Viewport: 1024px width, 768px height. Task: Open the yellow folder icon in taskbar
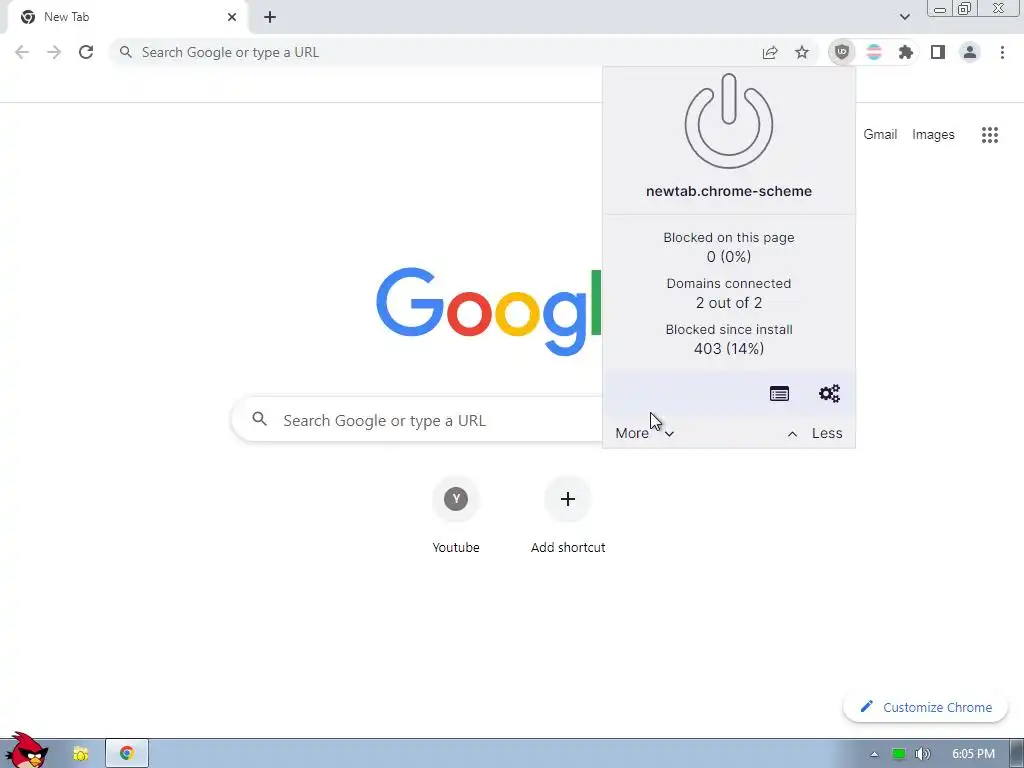click(80, 754)
